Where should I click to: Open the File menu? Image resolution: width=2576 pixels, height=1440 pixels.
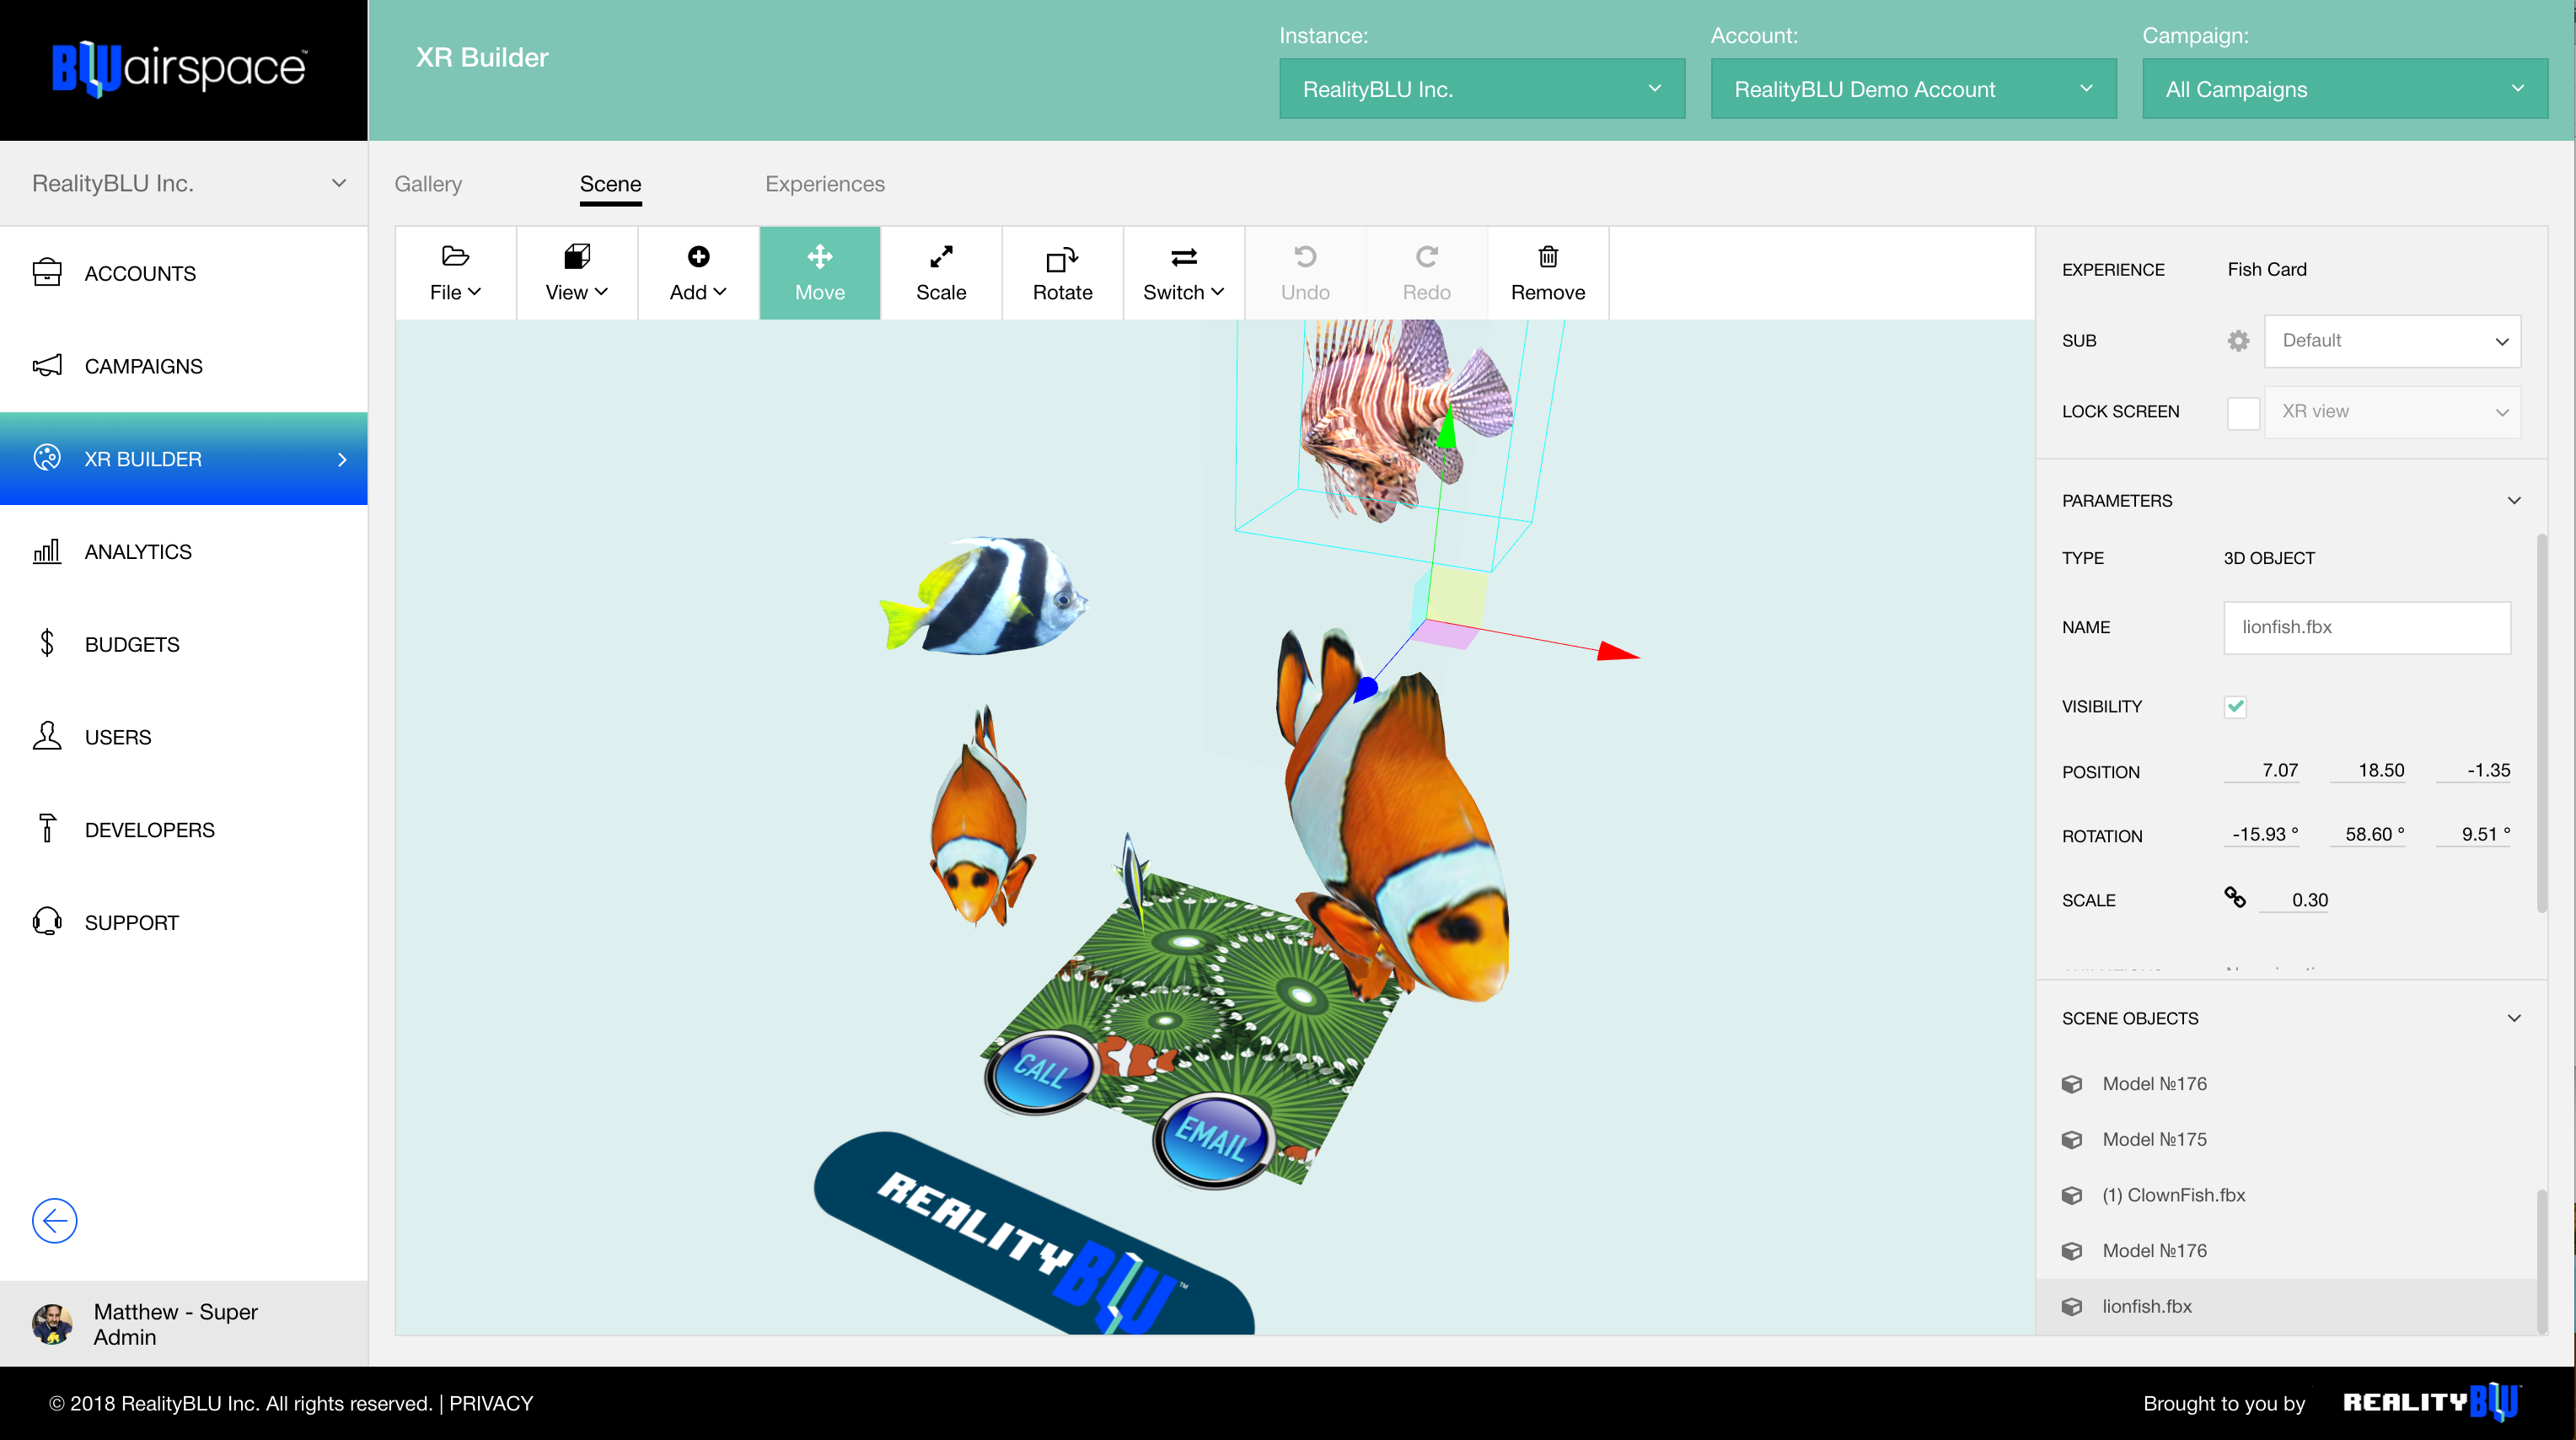click(x=455, y=272)
